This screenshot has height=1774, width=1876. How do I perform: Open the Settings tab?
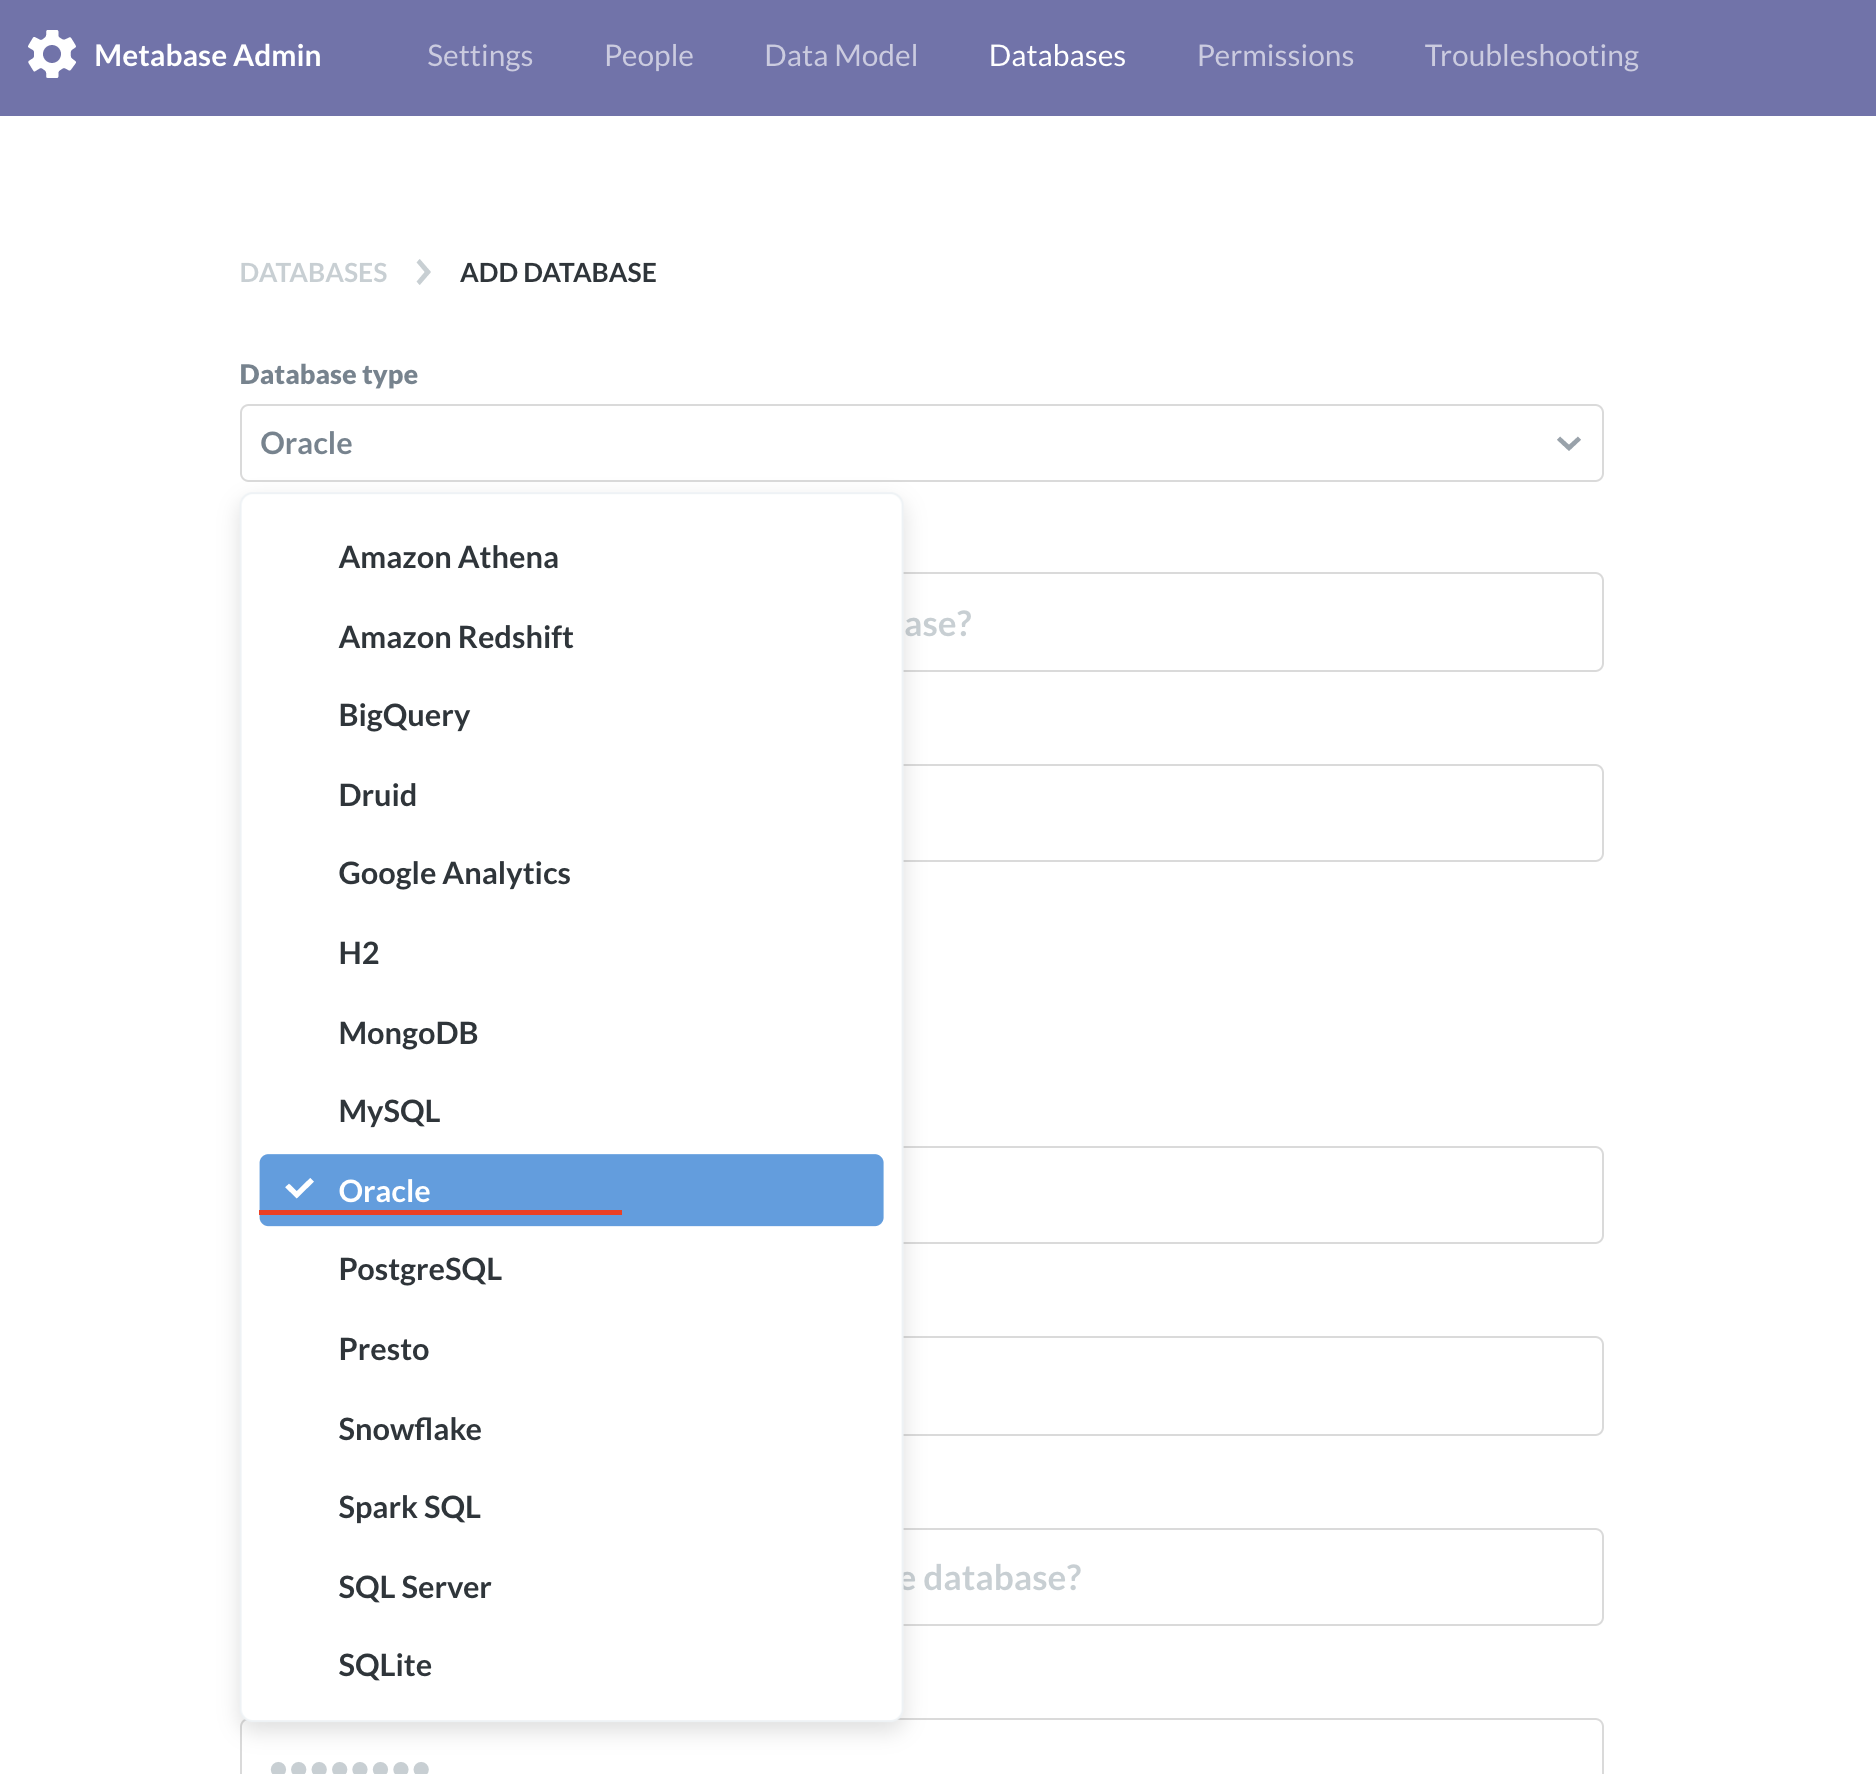[x=480, y=55]
